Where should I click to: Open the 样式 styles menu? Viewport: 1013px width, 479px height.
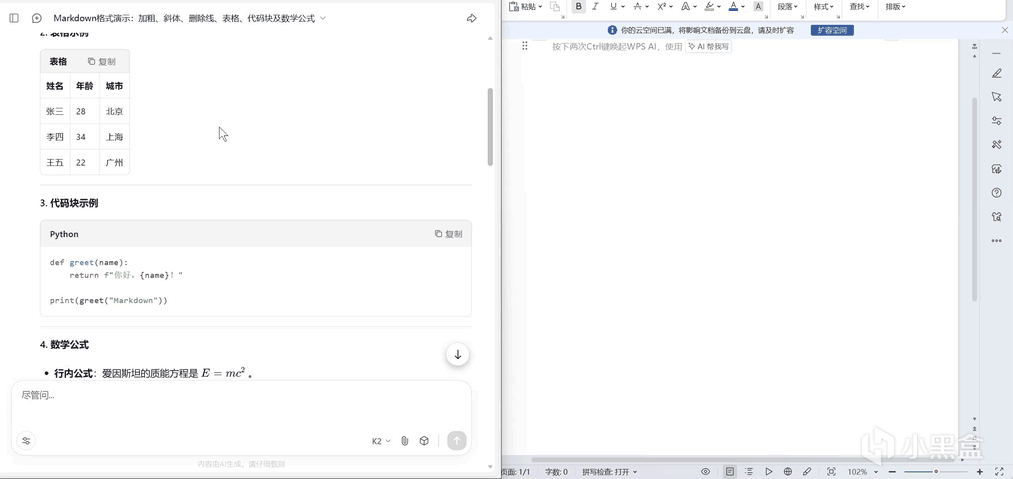coord(824,6)
